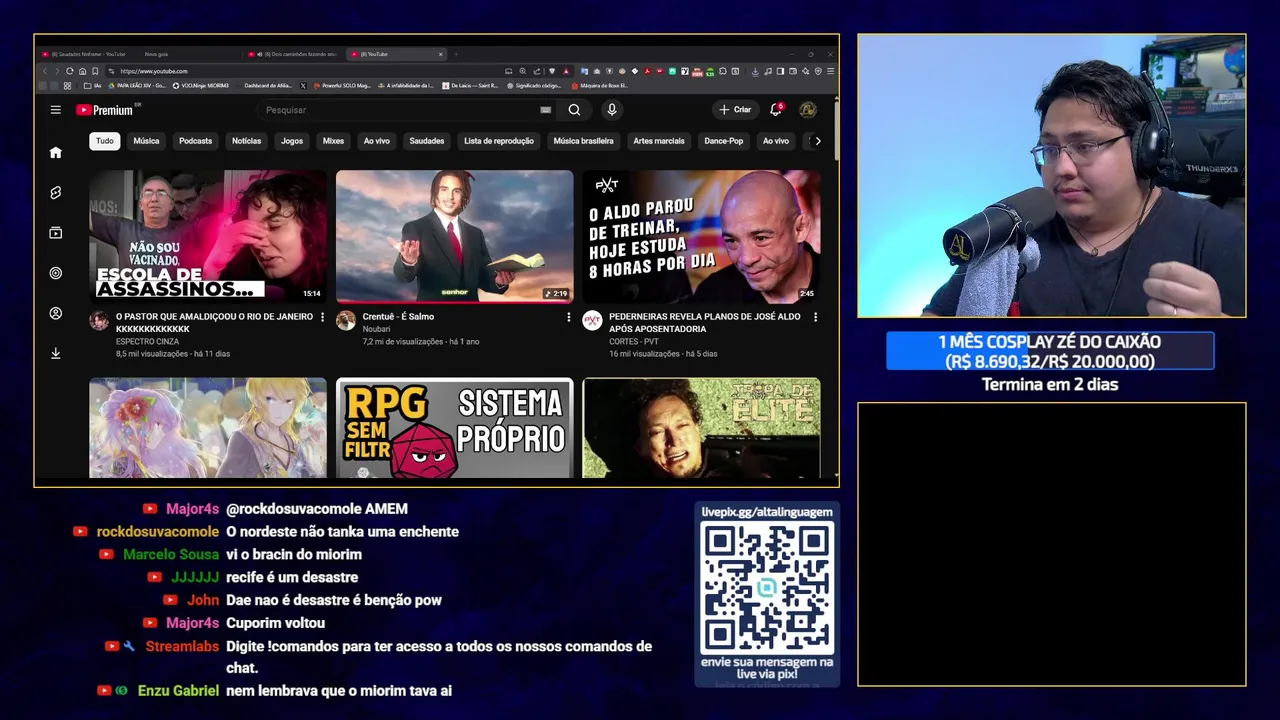The width and height of the screenshot is (1280, 720).
Task: Open the notifications bell
Action: tap(775, 110)
